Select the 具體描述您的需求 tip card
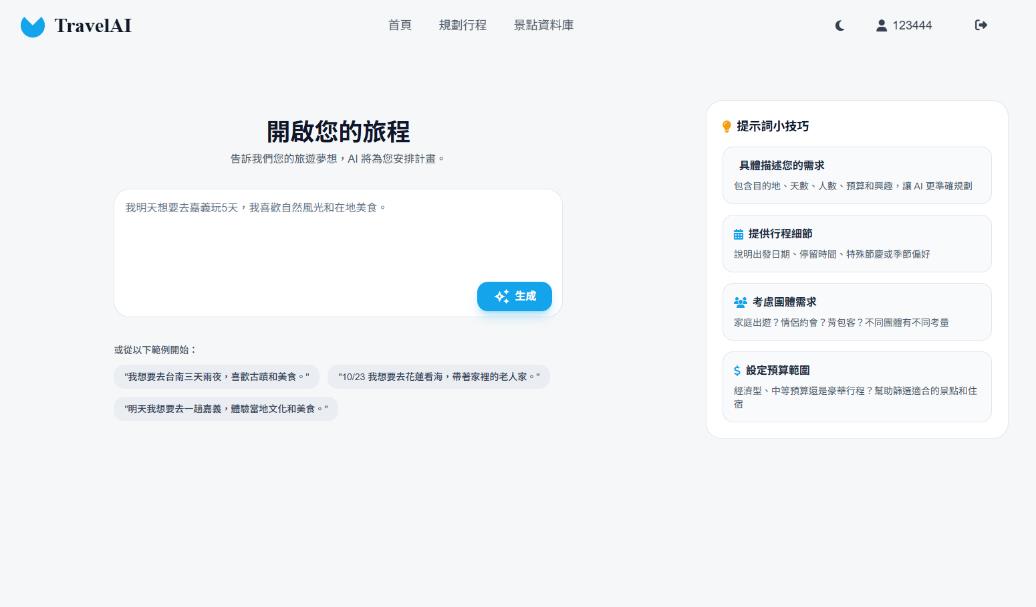1036x607 pixels. click(x=857, y=175)
